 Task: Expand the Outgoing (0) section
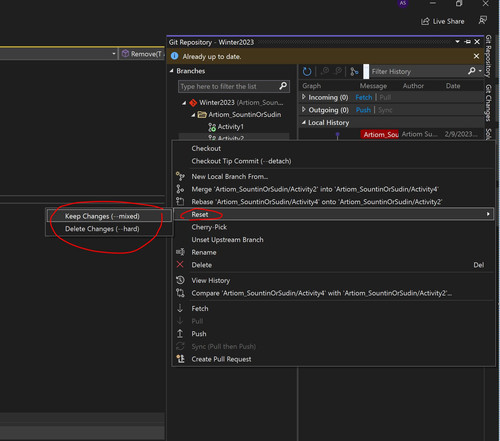(304, 110)
